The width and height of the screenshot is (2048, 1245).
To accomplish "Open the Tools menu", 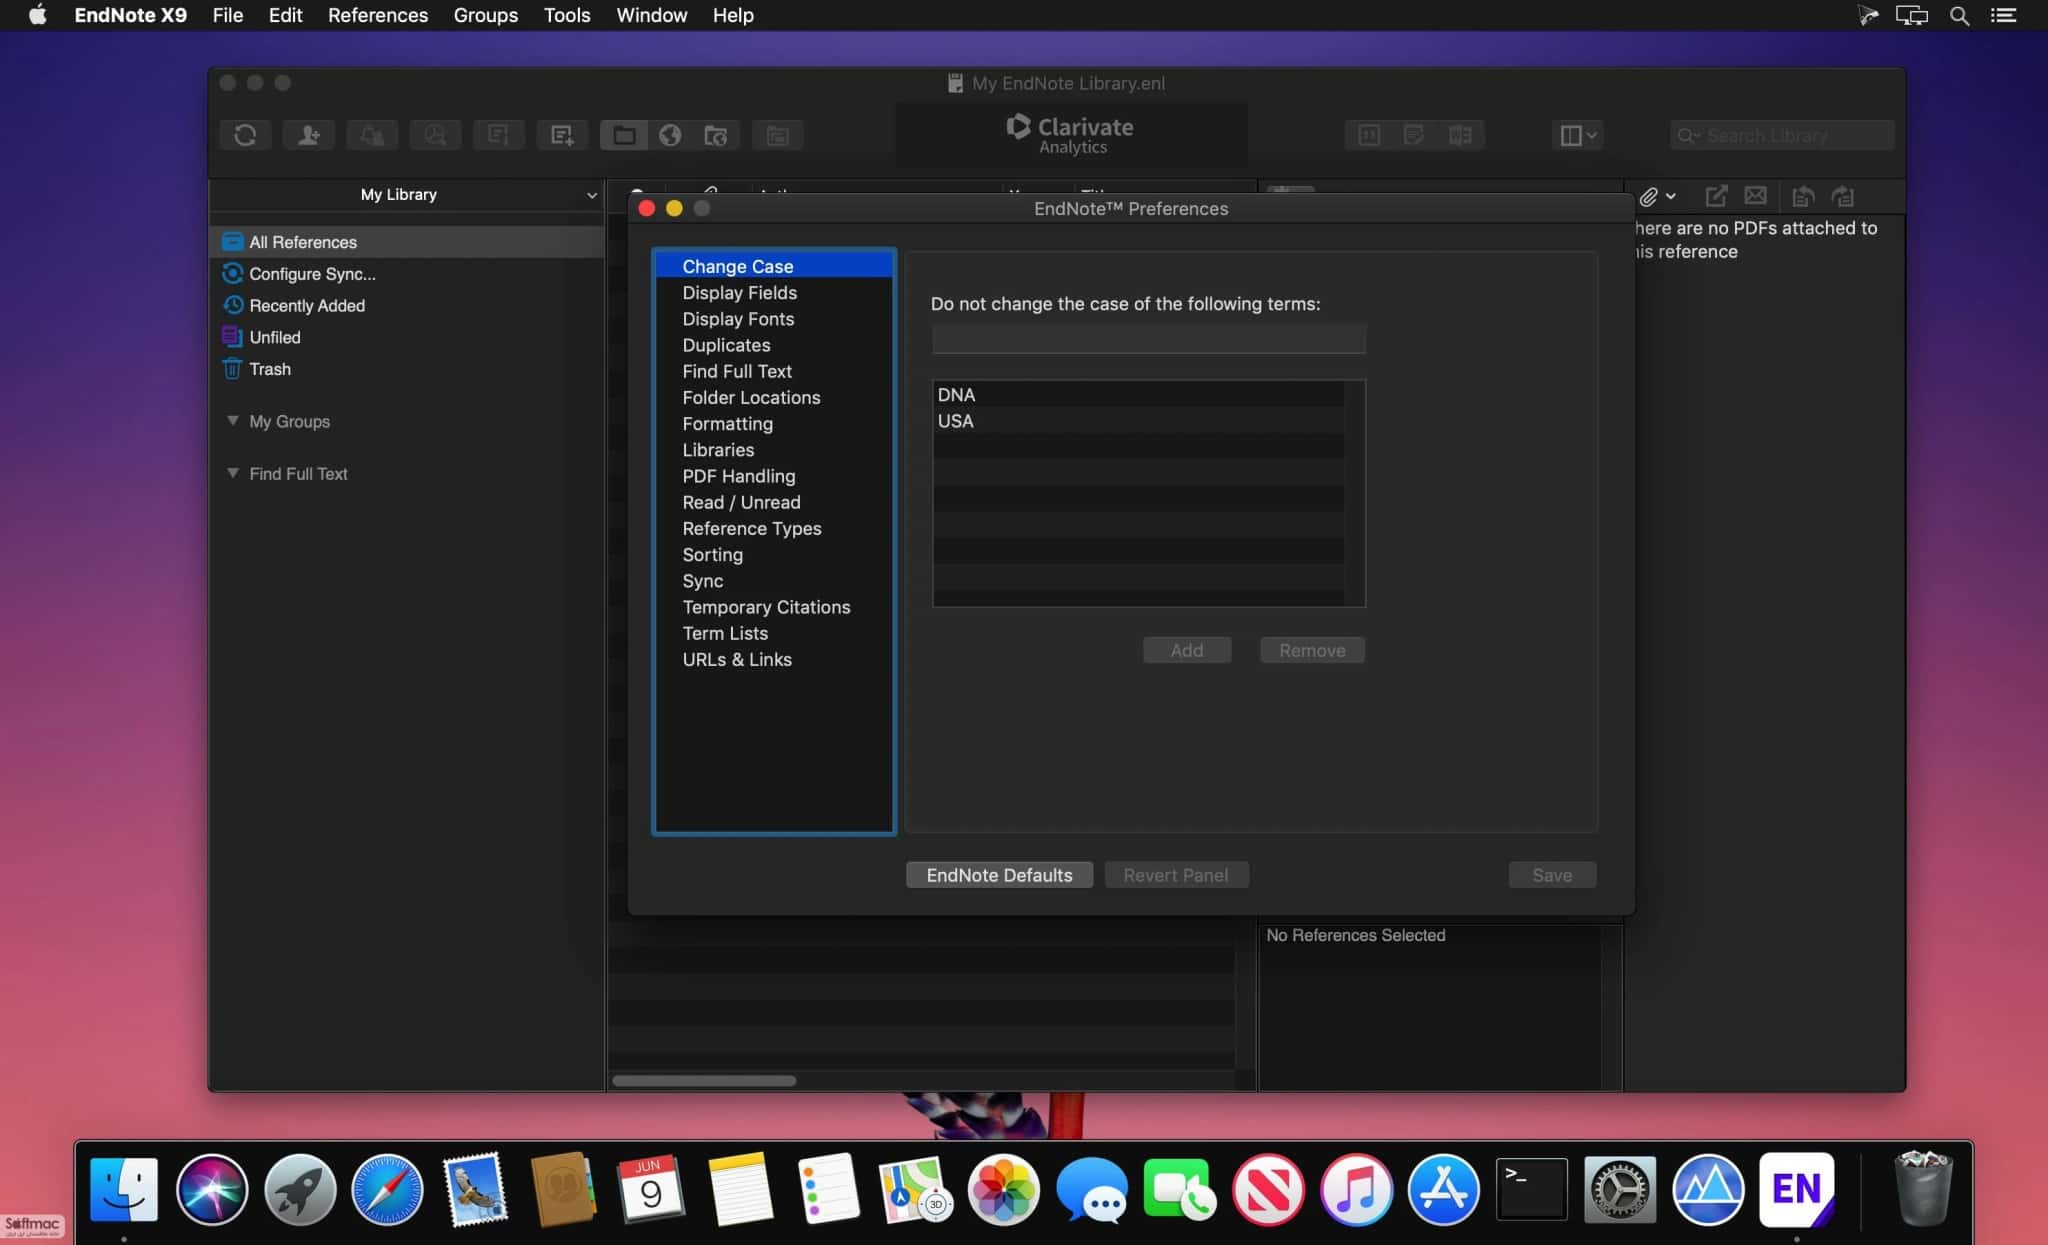I will coord(567,15).
